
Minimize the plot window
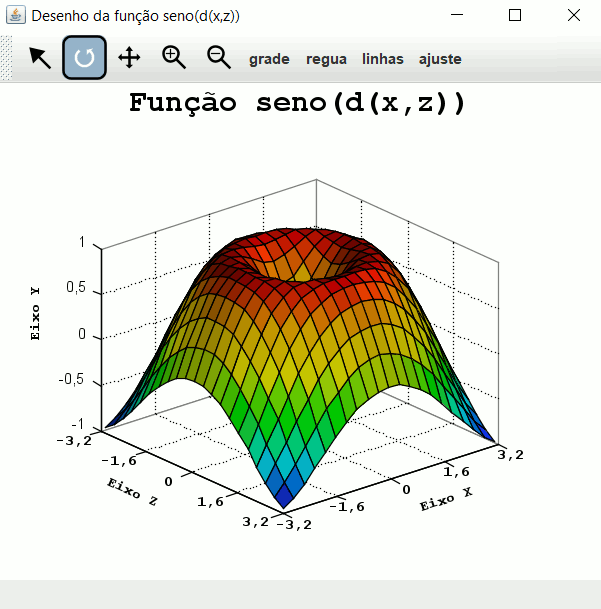point(457,15)
